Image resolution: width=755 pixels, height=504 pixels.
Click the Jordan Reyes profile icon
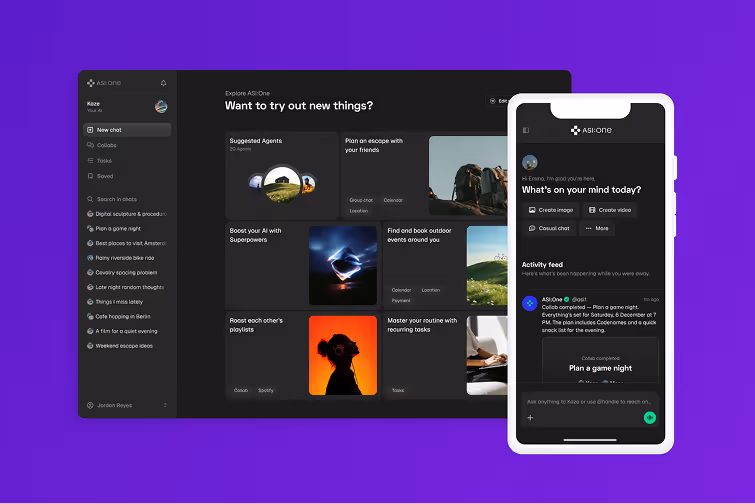[90, 405]
